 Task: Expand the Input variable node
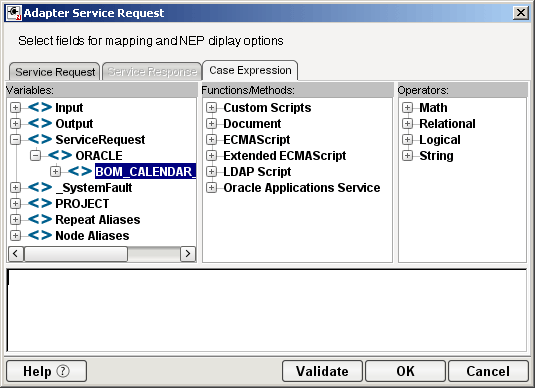tap(15, 107)
